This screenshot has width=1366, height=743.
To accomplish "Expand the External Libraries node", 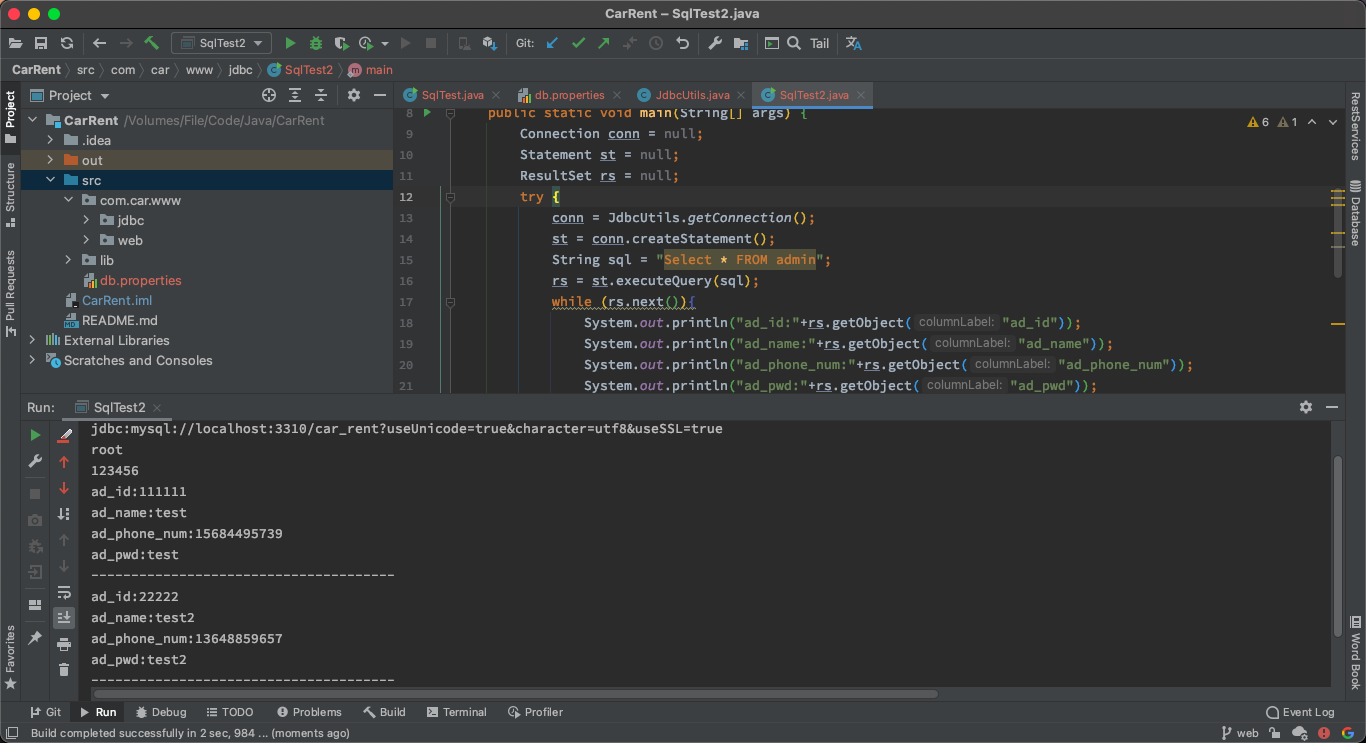I will [x=33, y=340].
